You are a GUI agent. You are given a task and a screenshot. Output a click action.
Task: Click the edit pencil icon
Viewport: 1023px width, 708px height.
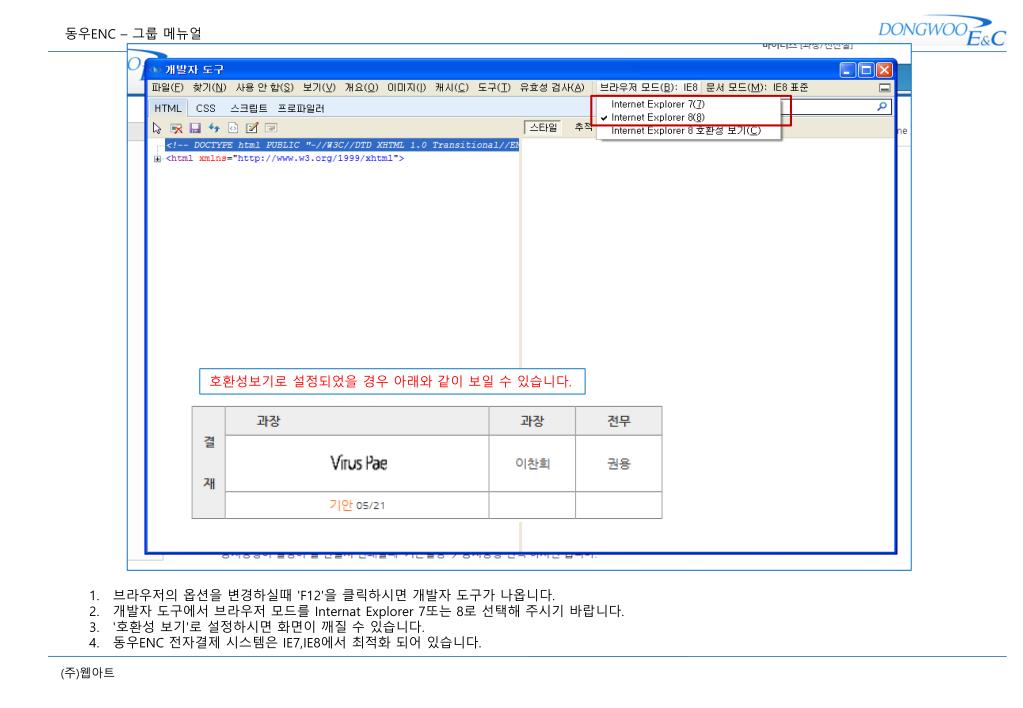click(252, 128)
